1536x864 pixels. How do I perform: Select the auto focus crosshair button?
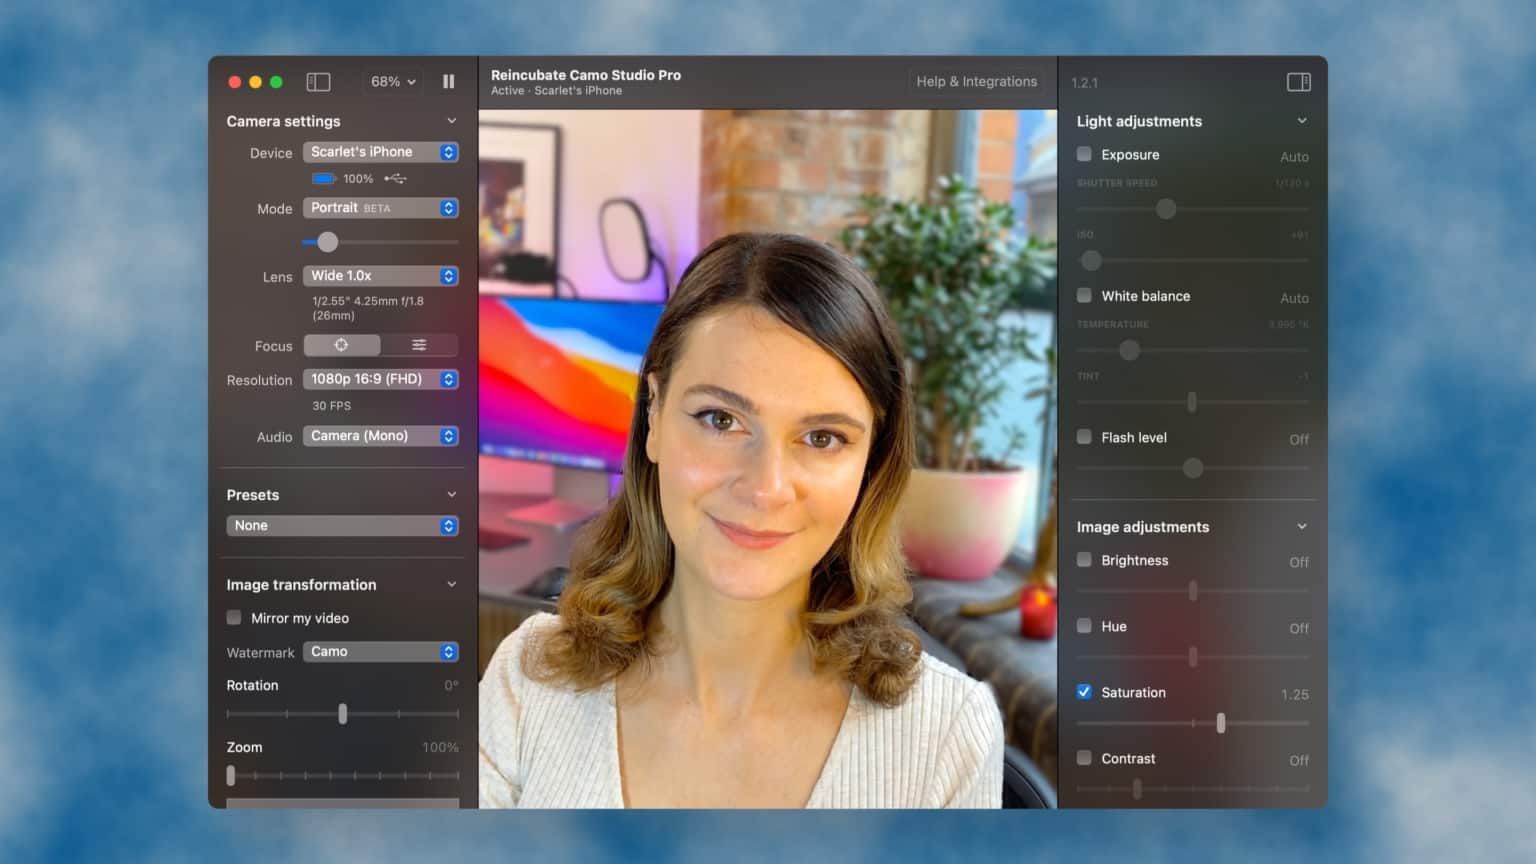342,345
